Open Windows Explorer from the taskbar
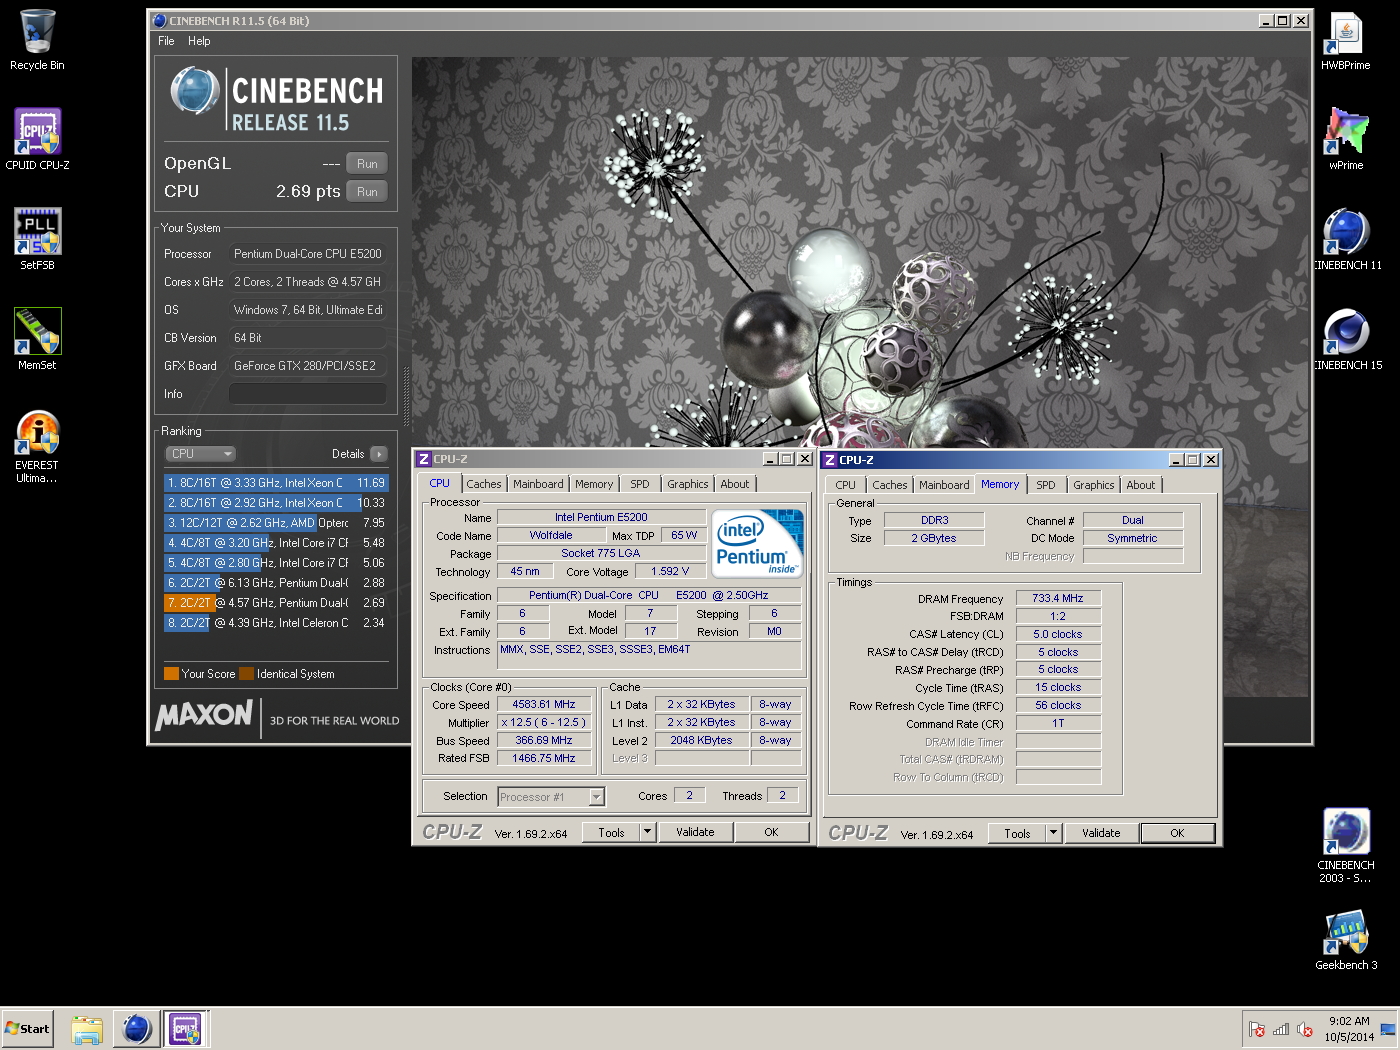This screenshot has height=1050, width=1400. (x=87, y=1029)
